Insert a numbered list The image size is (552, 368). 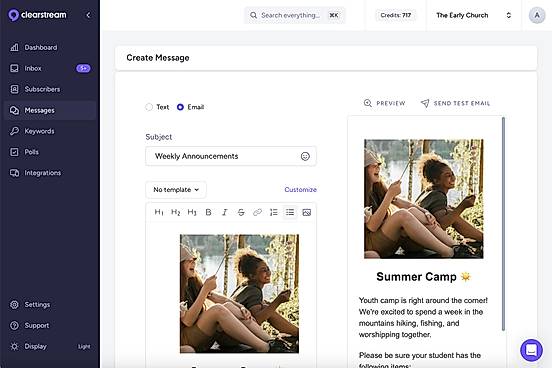(274, 212)
